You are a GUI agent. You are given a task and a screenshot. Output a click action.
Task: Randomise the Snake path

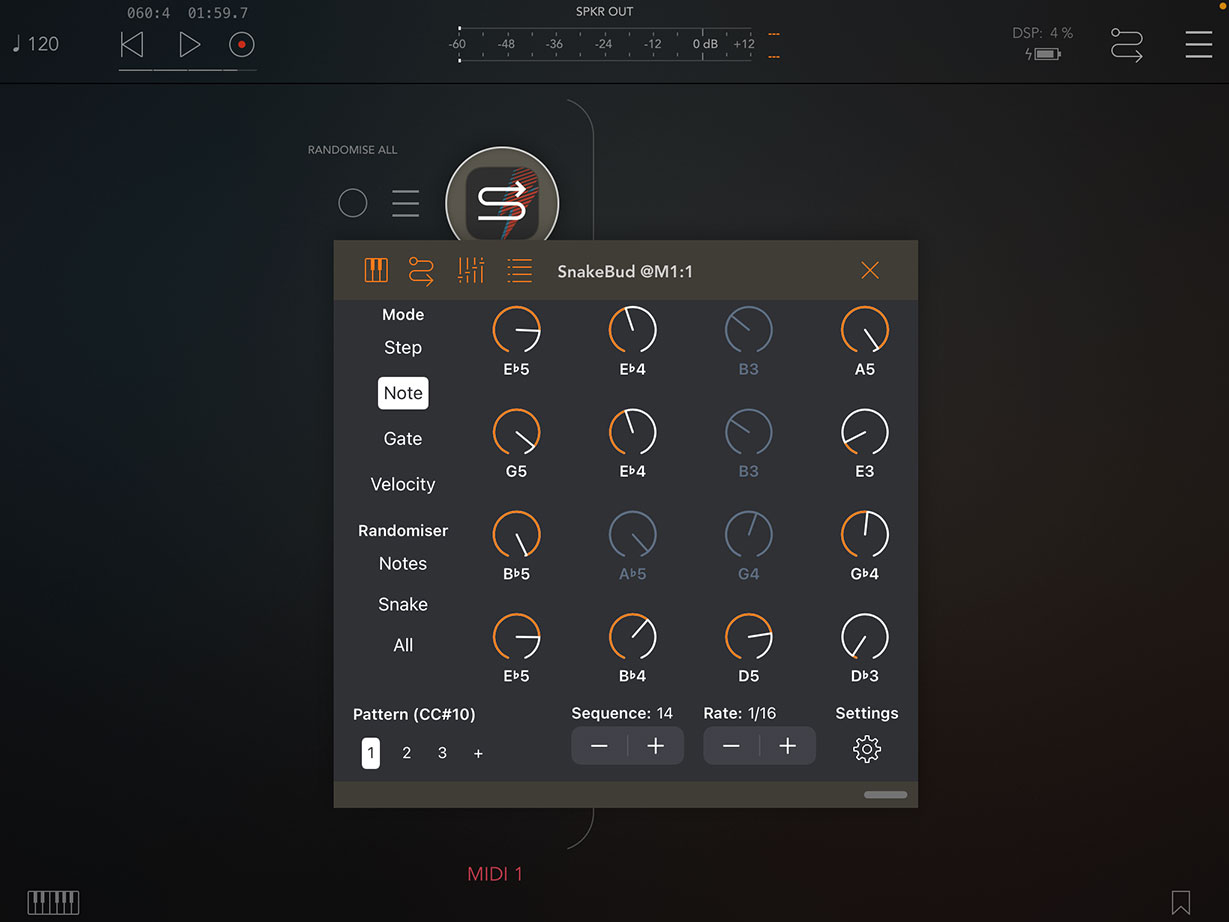point(403,605)
